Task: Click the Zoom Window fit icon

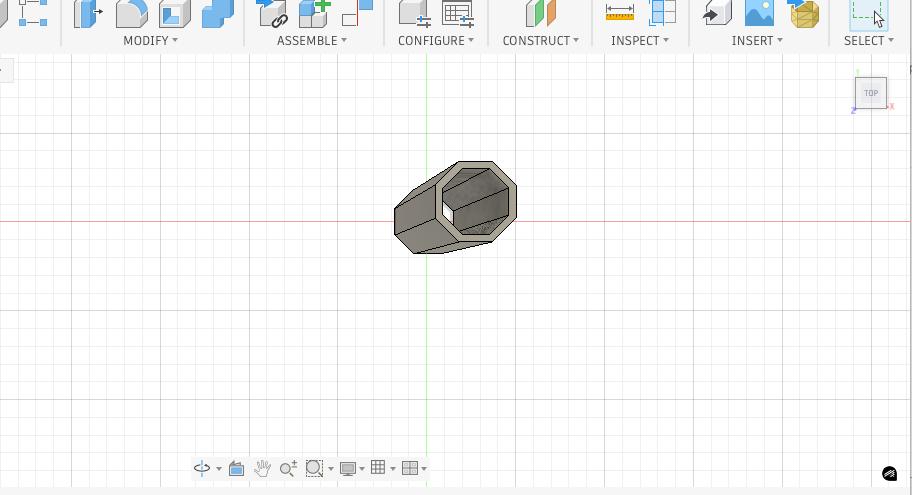Action: pos(314,468)
